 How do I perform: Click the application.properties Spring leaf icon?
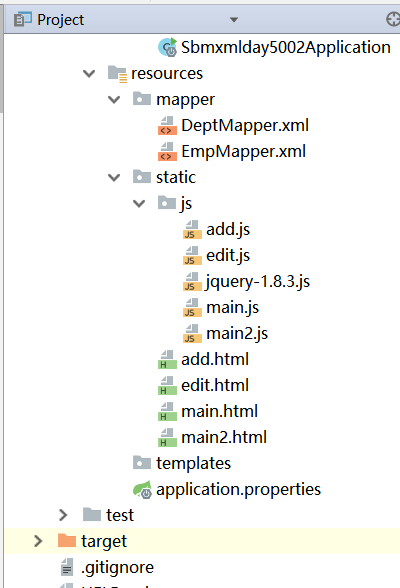(142, 490)
